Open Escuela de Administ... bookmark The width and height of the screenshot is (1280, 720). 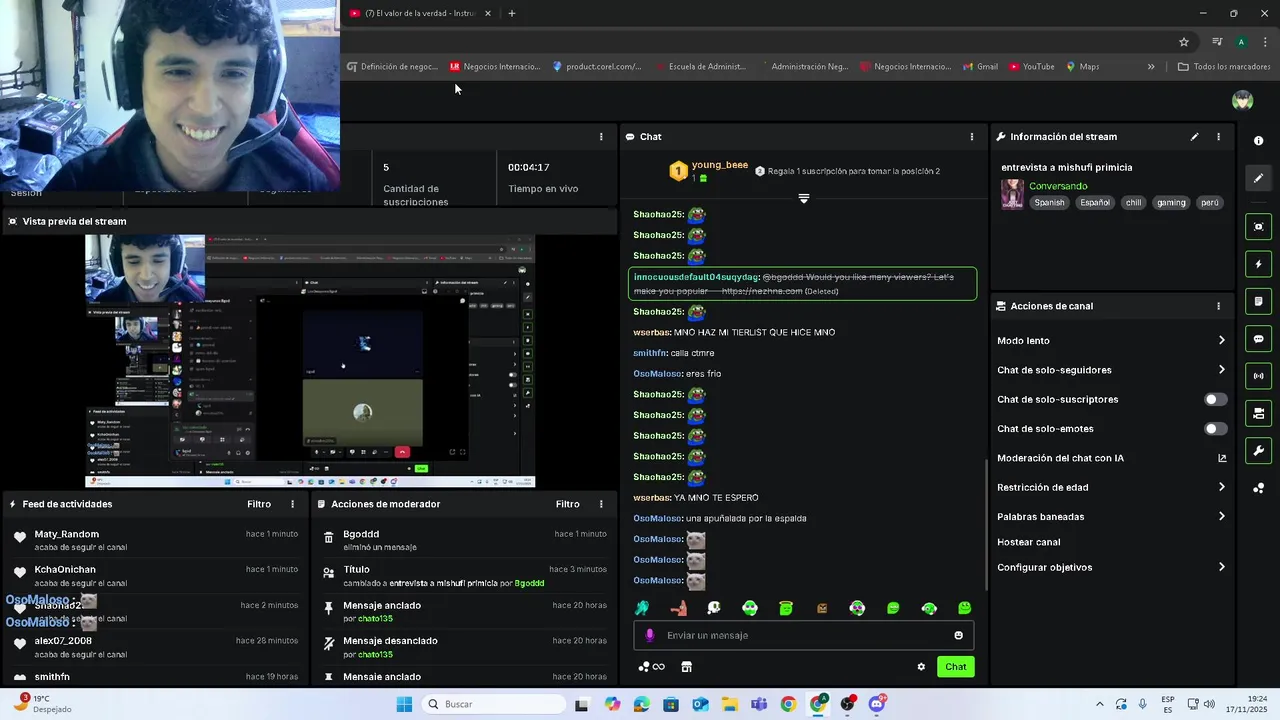pyautogui.click(x=700, y=67)
